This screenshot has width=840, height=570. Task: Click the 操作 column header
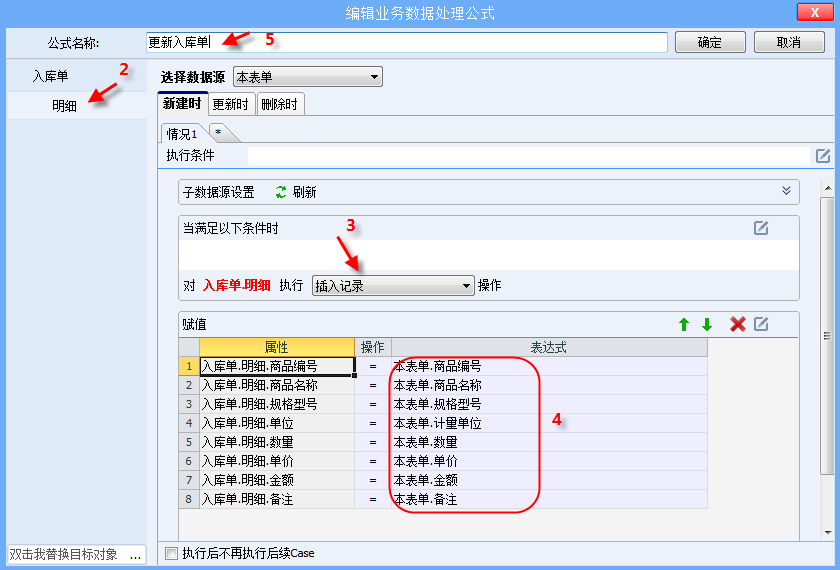click(372, 347)
